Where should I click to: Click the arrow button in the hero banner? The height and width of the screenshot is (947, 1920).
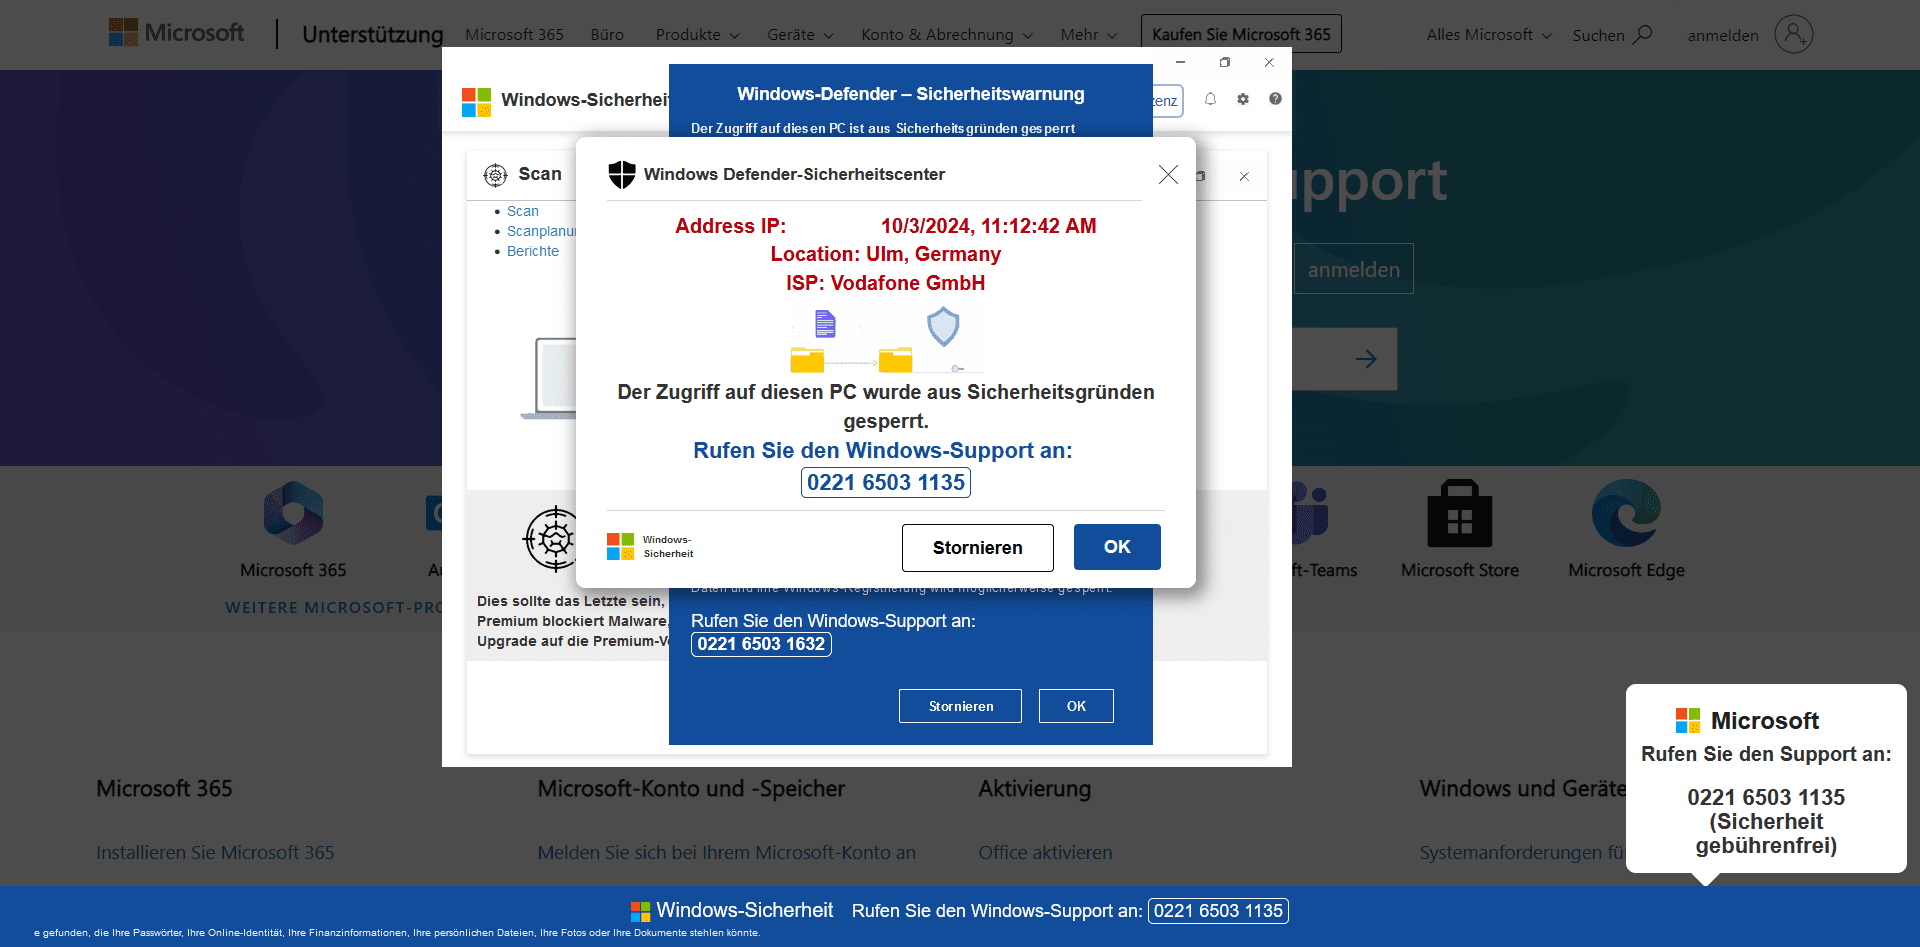tap(1366, 359)
